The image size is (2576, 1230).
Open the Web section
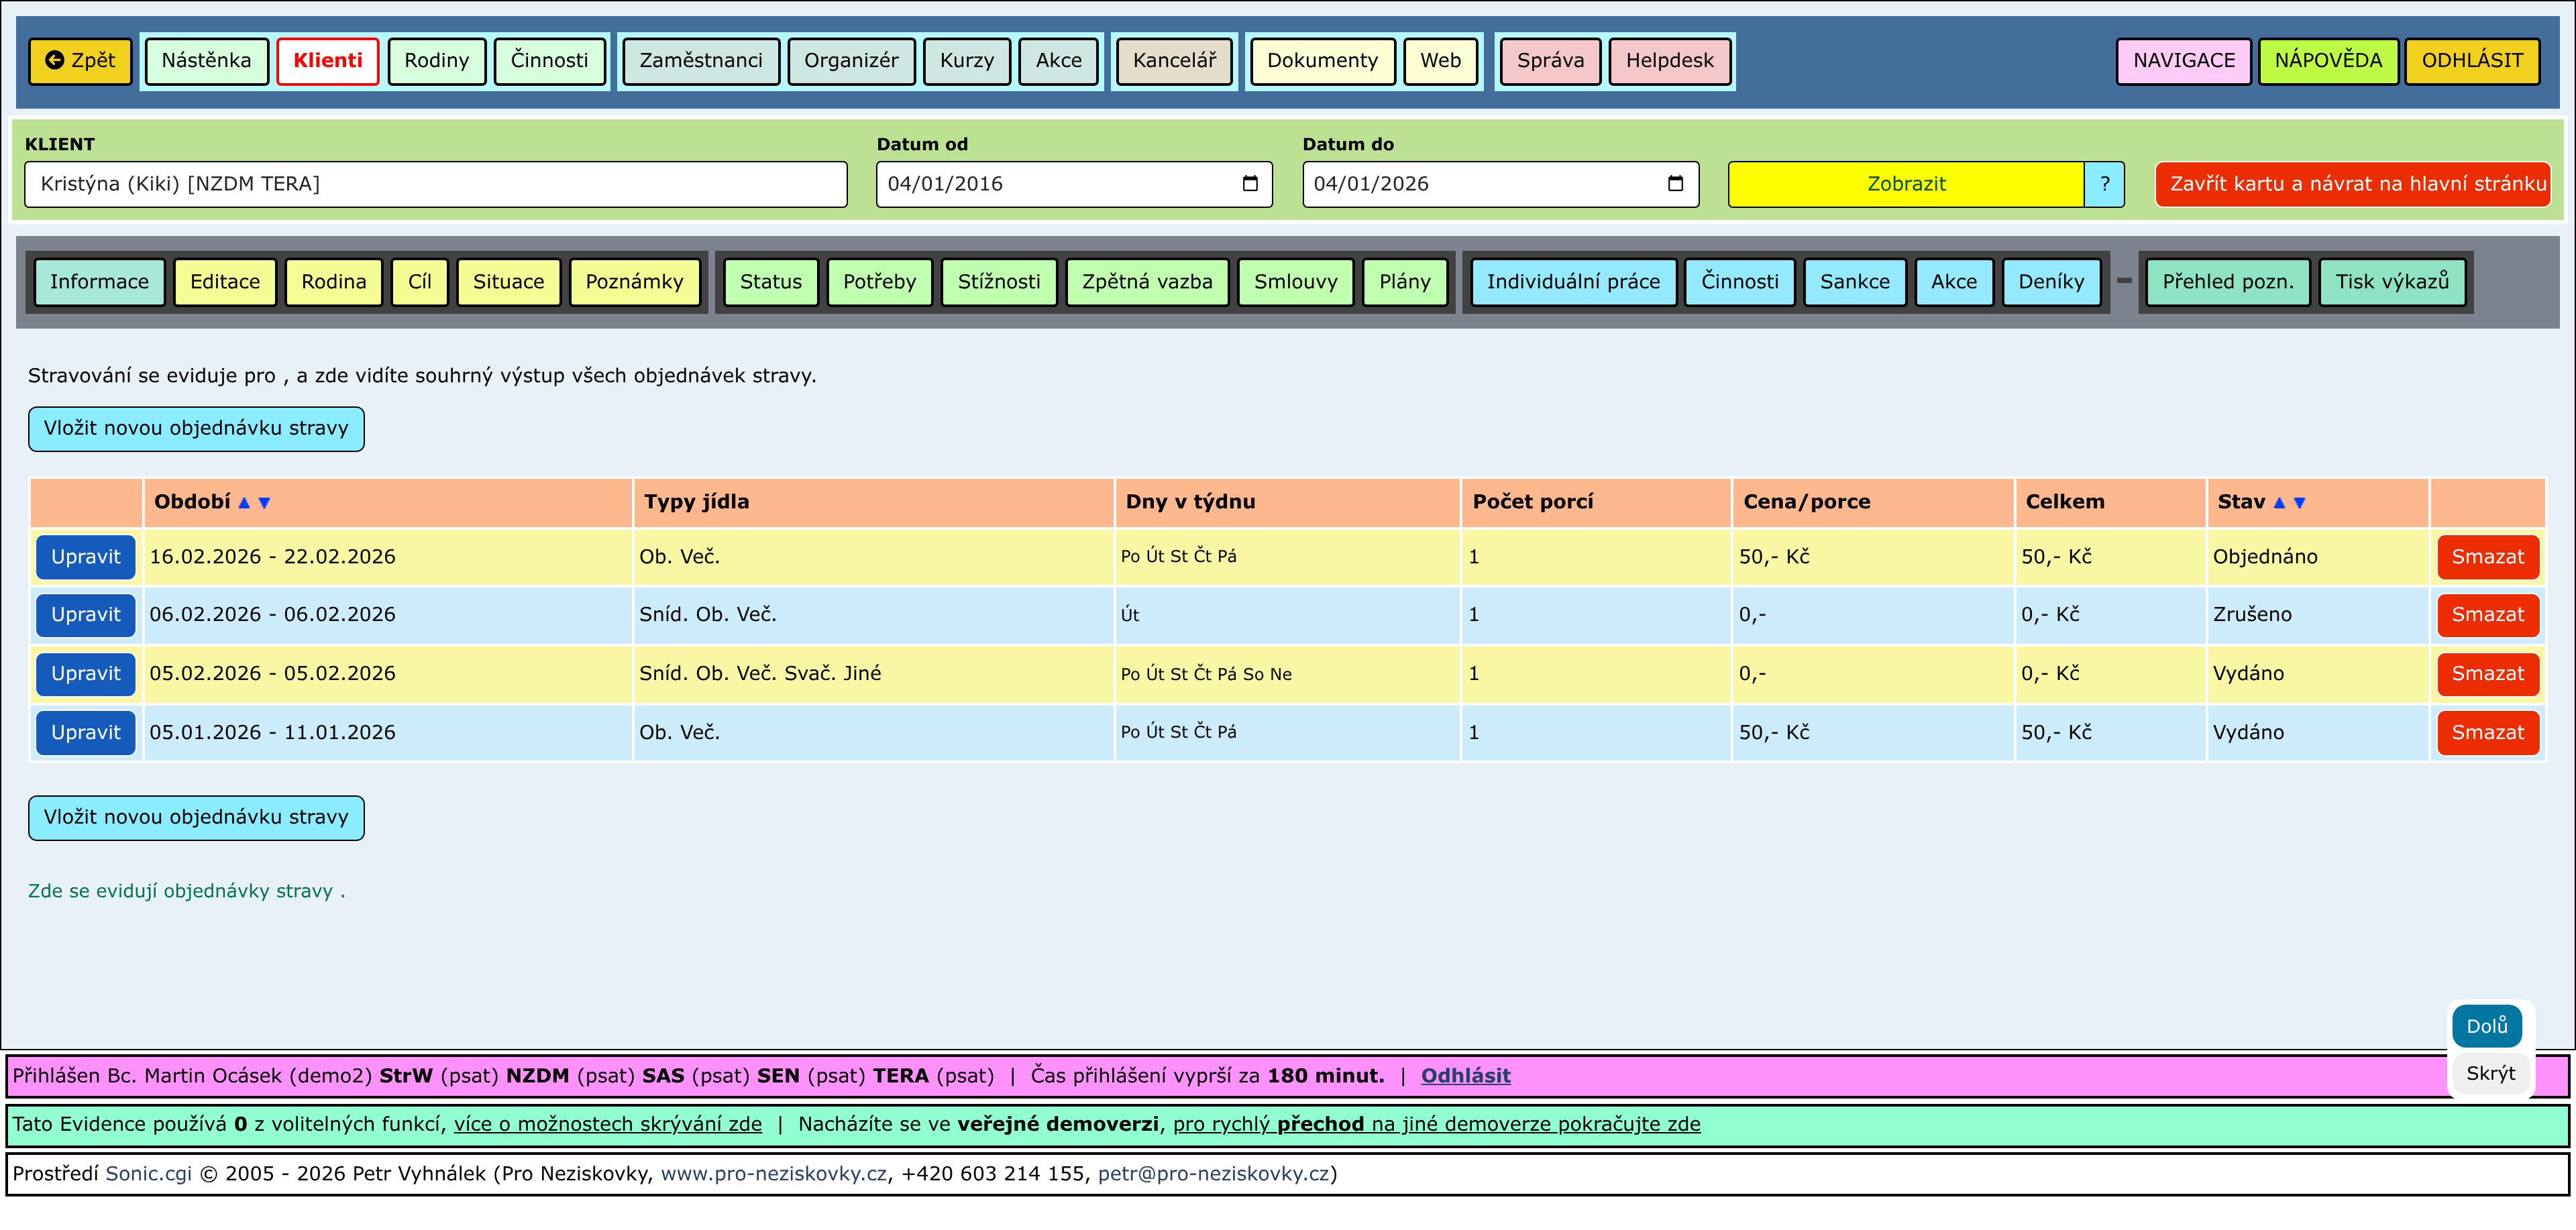(x=1441, y=61)
